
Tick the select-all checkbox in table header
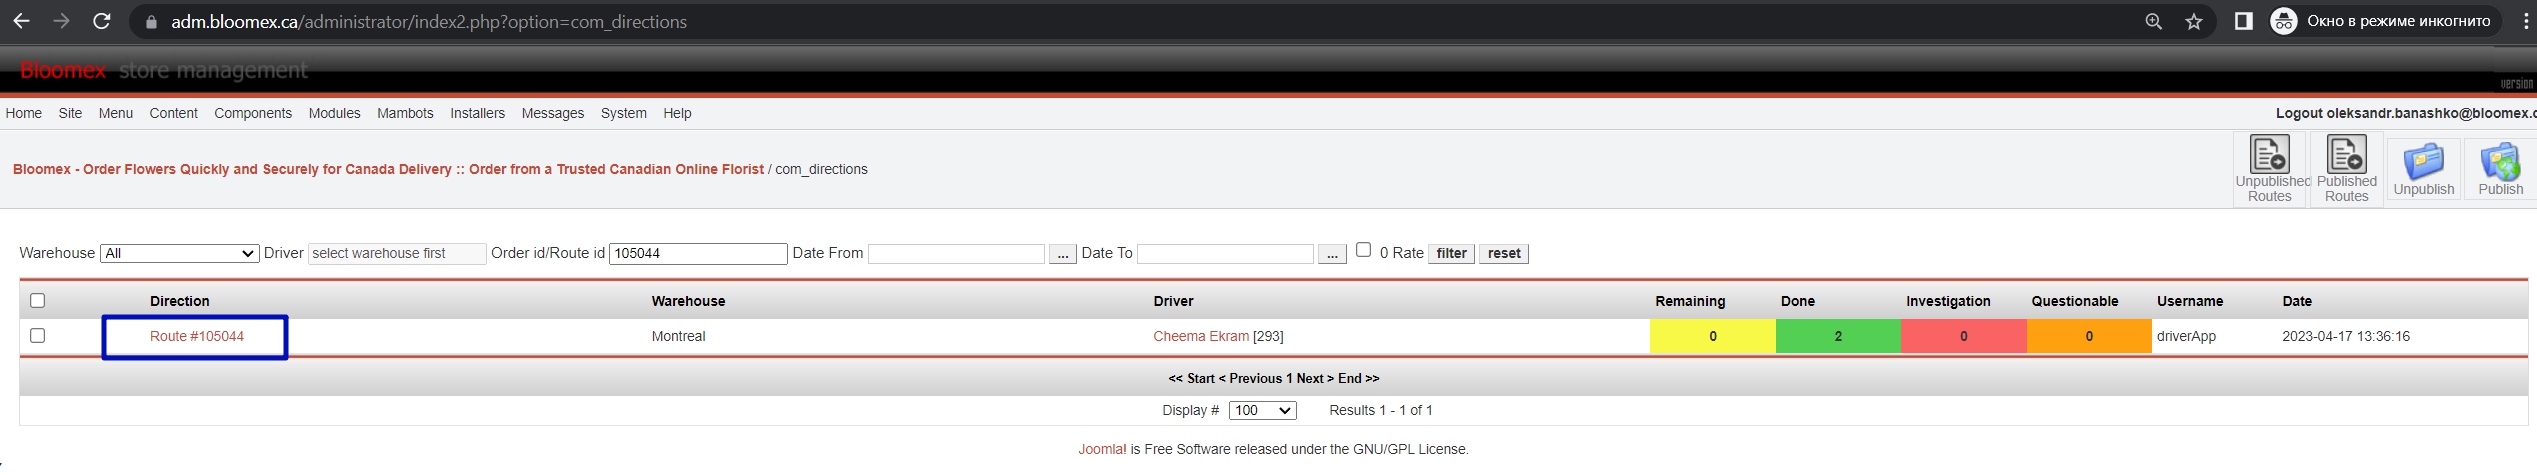[38, 300]
